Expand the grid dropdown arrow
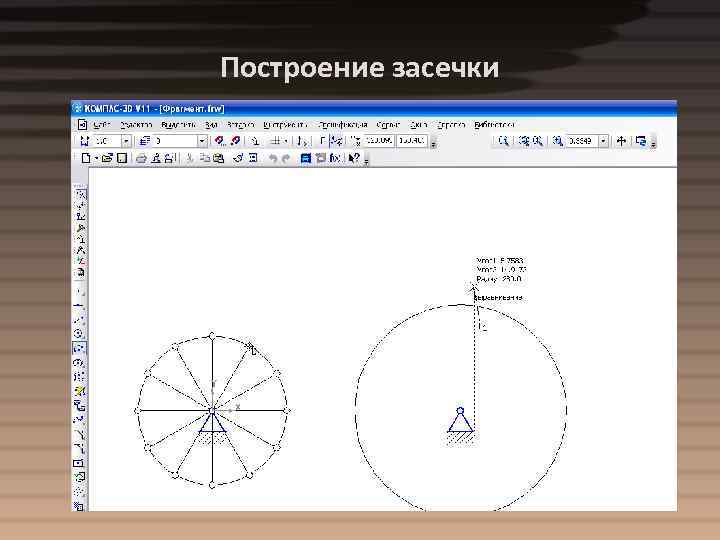The height and width of the screenshot is (540, 720). (286, 141)
